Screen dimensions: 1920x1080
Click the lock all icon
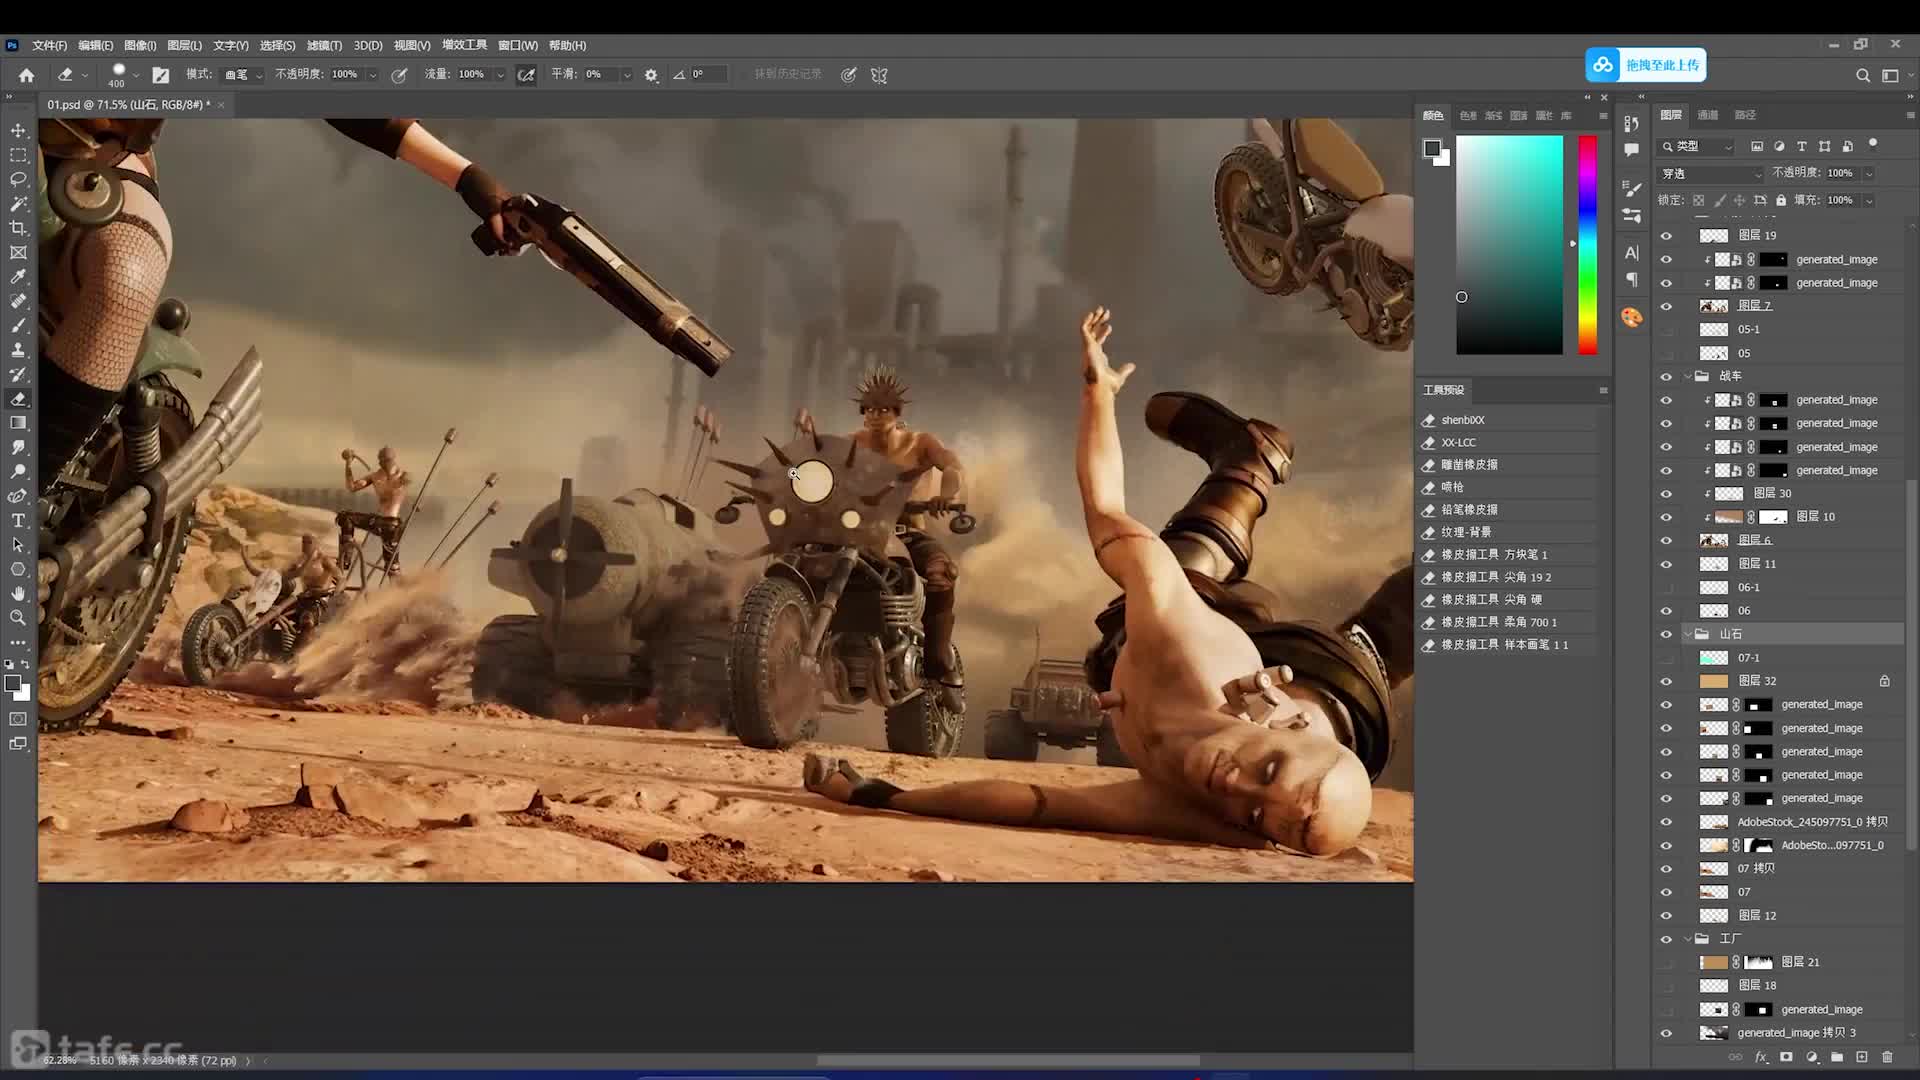[x=1781, y=200]
